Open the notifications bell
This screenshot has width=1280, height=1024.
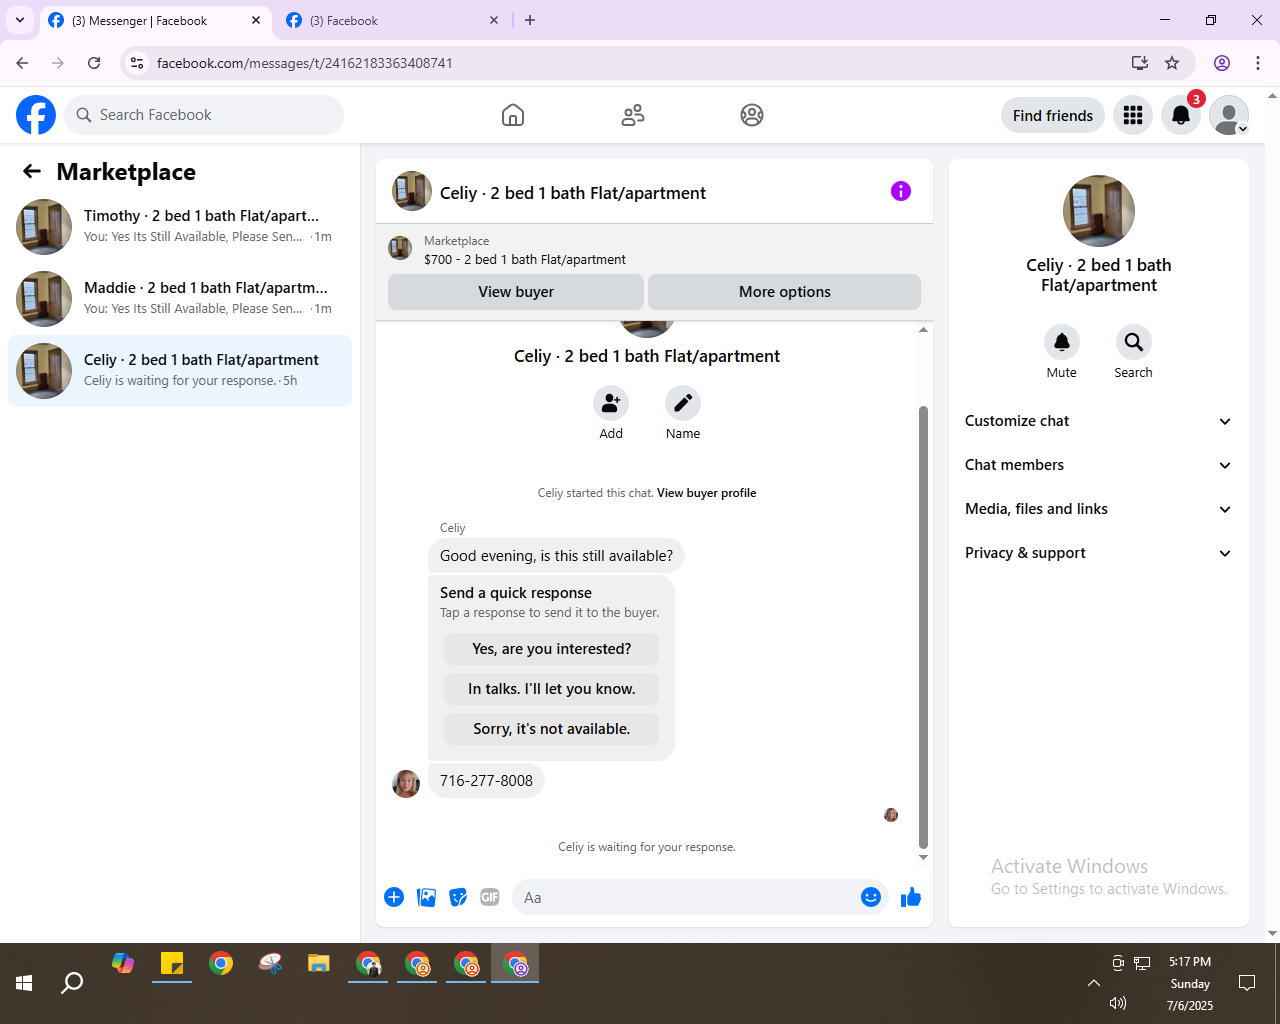click(1181, 115)
